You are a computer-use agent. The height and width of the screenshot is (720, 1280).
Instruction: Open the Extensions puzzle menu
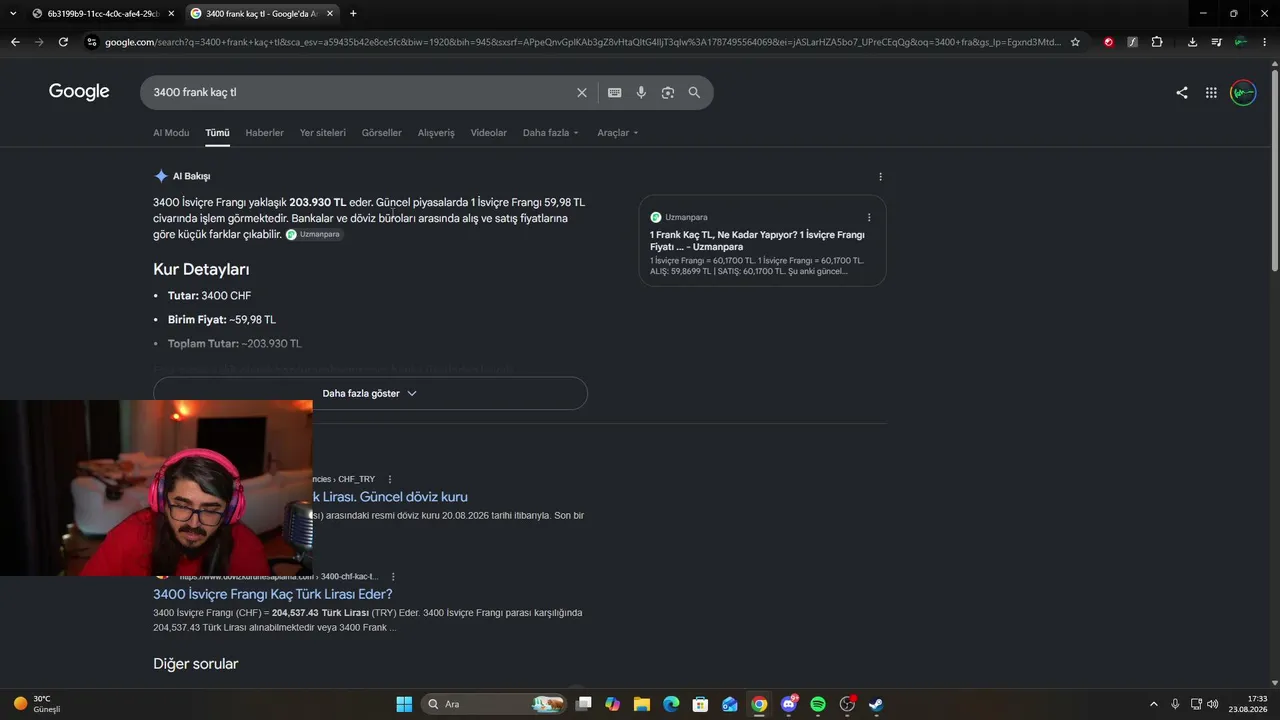1157,42
